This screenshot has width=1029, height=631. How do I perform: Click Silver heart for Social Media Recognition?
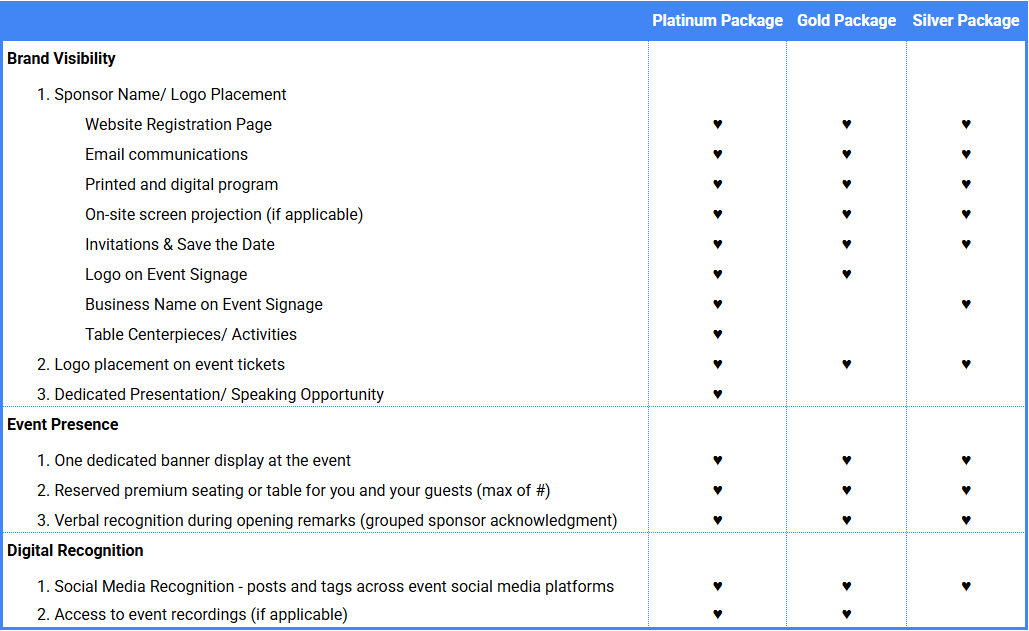tap(966, 586)
